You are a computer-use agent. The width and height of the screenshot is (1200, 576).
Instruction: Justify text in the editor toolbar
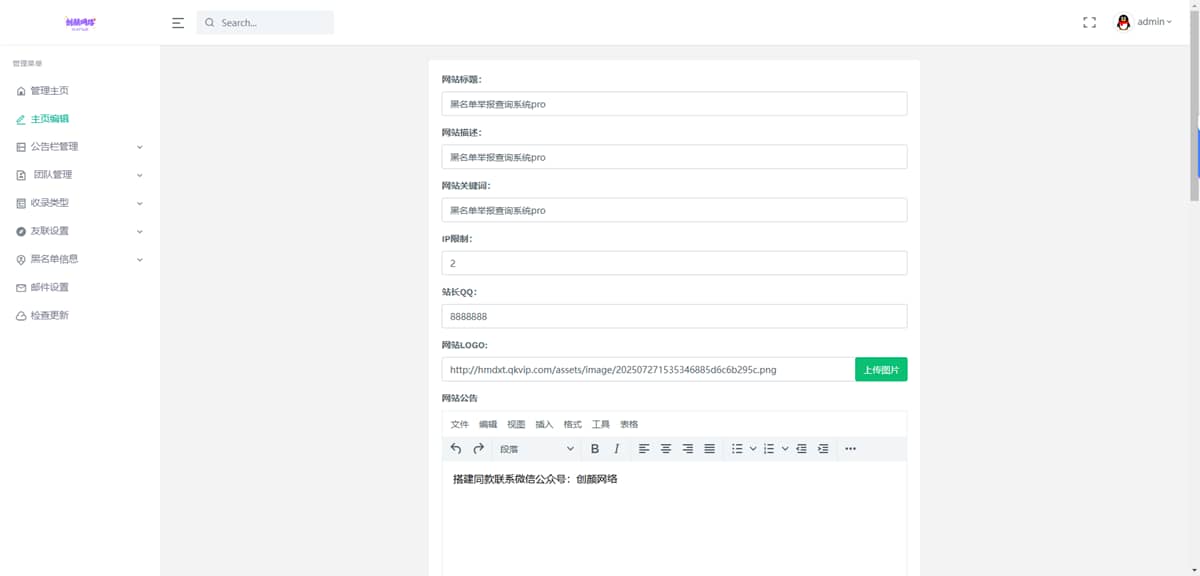point(709,449)
